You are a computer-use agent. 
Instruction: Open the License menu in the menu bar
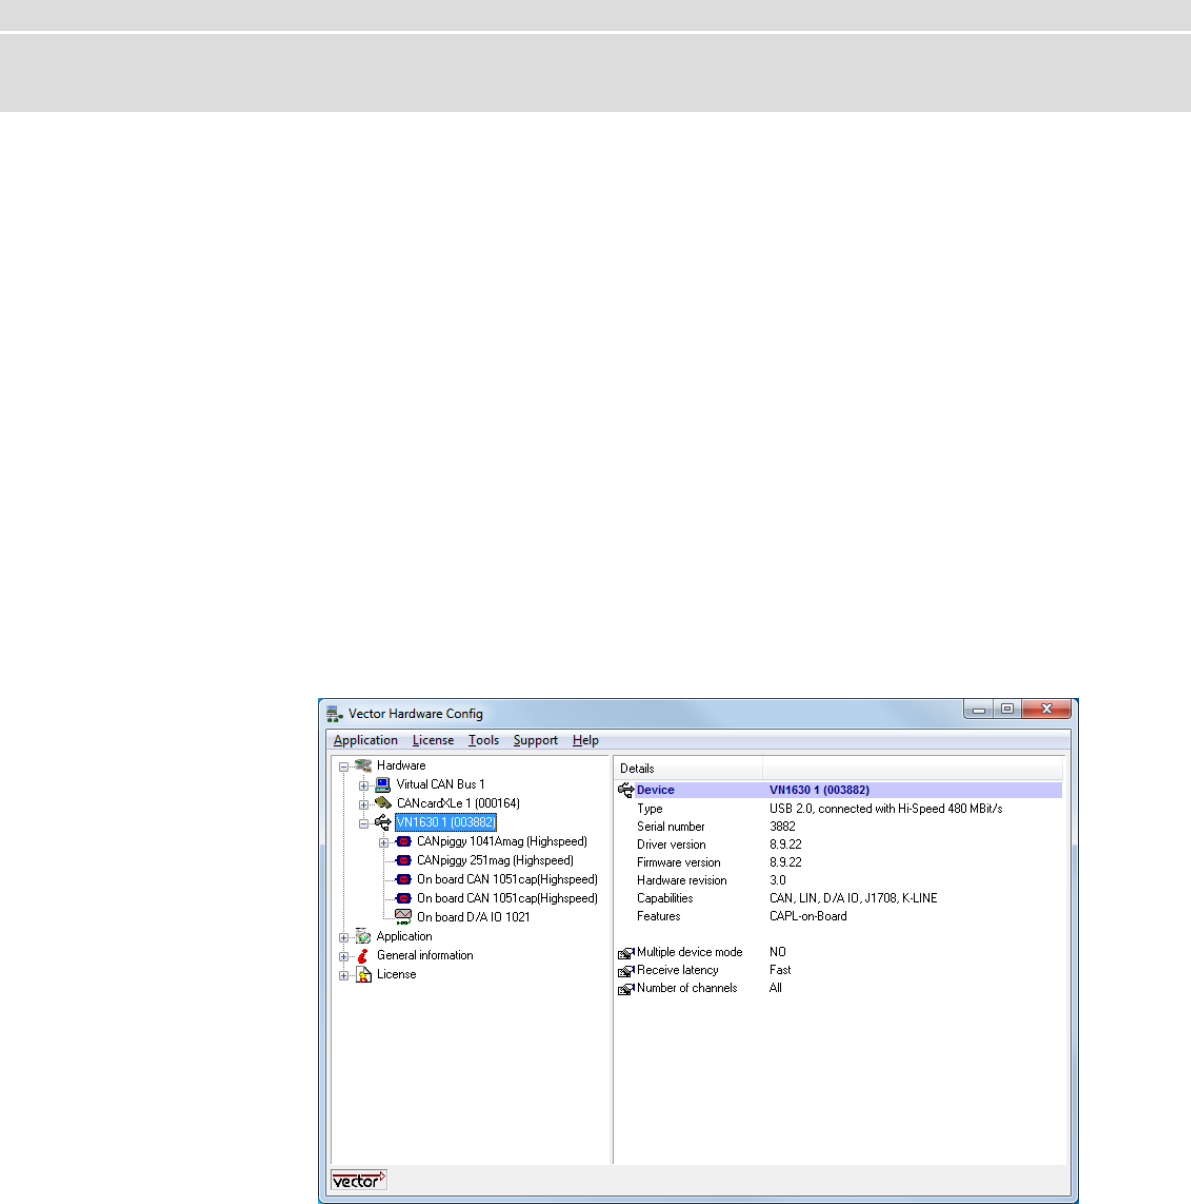(x=433, y=740)
